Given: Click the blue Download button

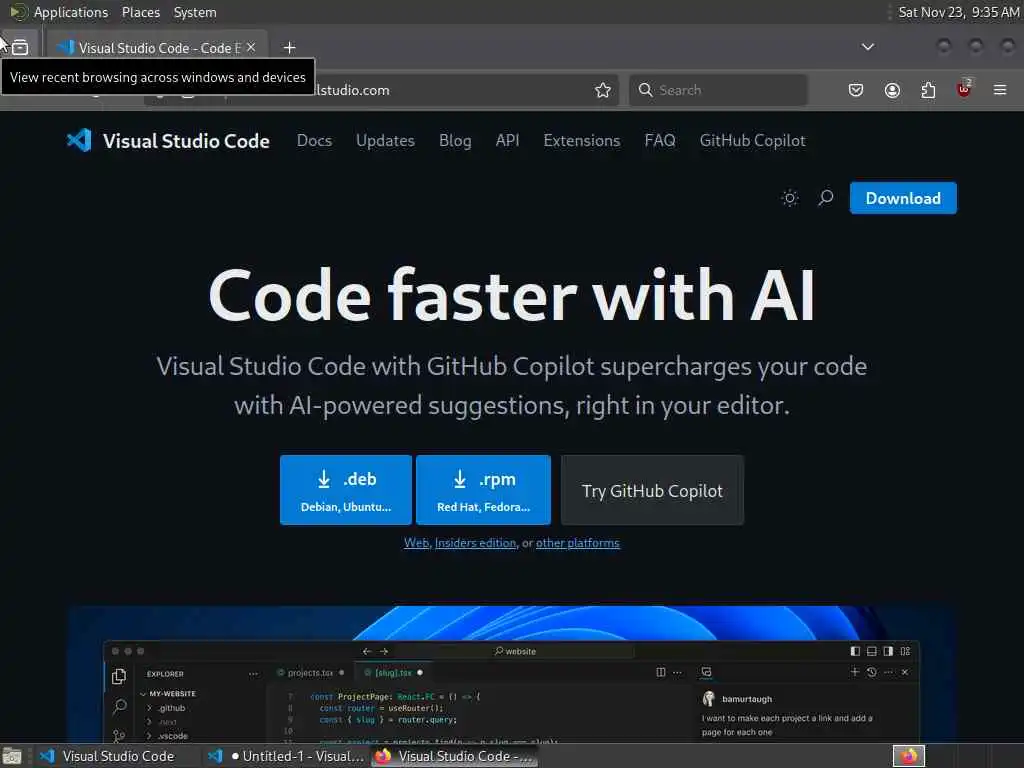Looking at the screenshot, I should (903, 198).
